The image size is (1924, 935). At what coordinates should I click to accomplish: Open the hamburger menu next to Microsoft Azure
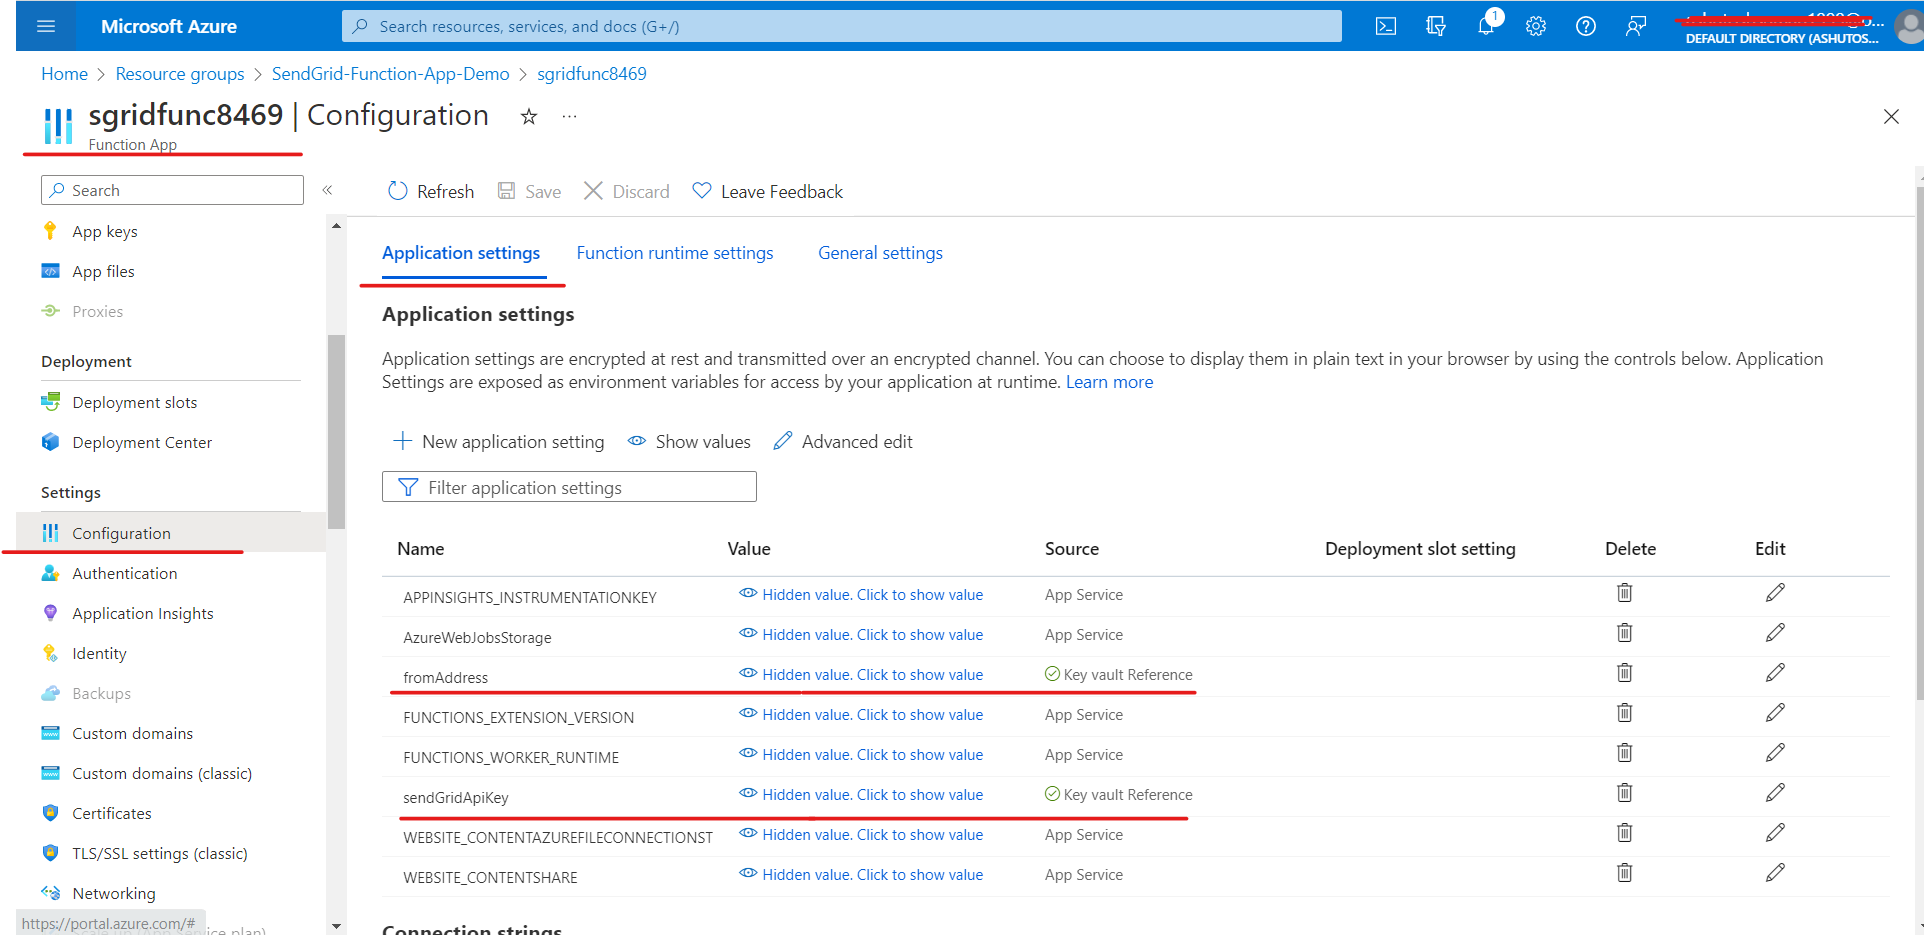point(45,26)
